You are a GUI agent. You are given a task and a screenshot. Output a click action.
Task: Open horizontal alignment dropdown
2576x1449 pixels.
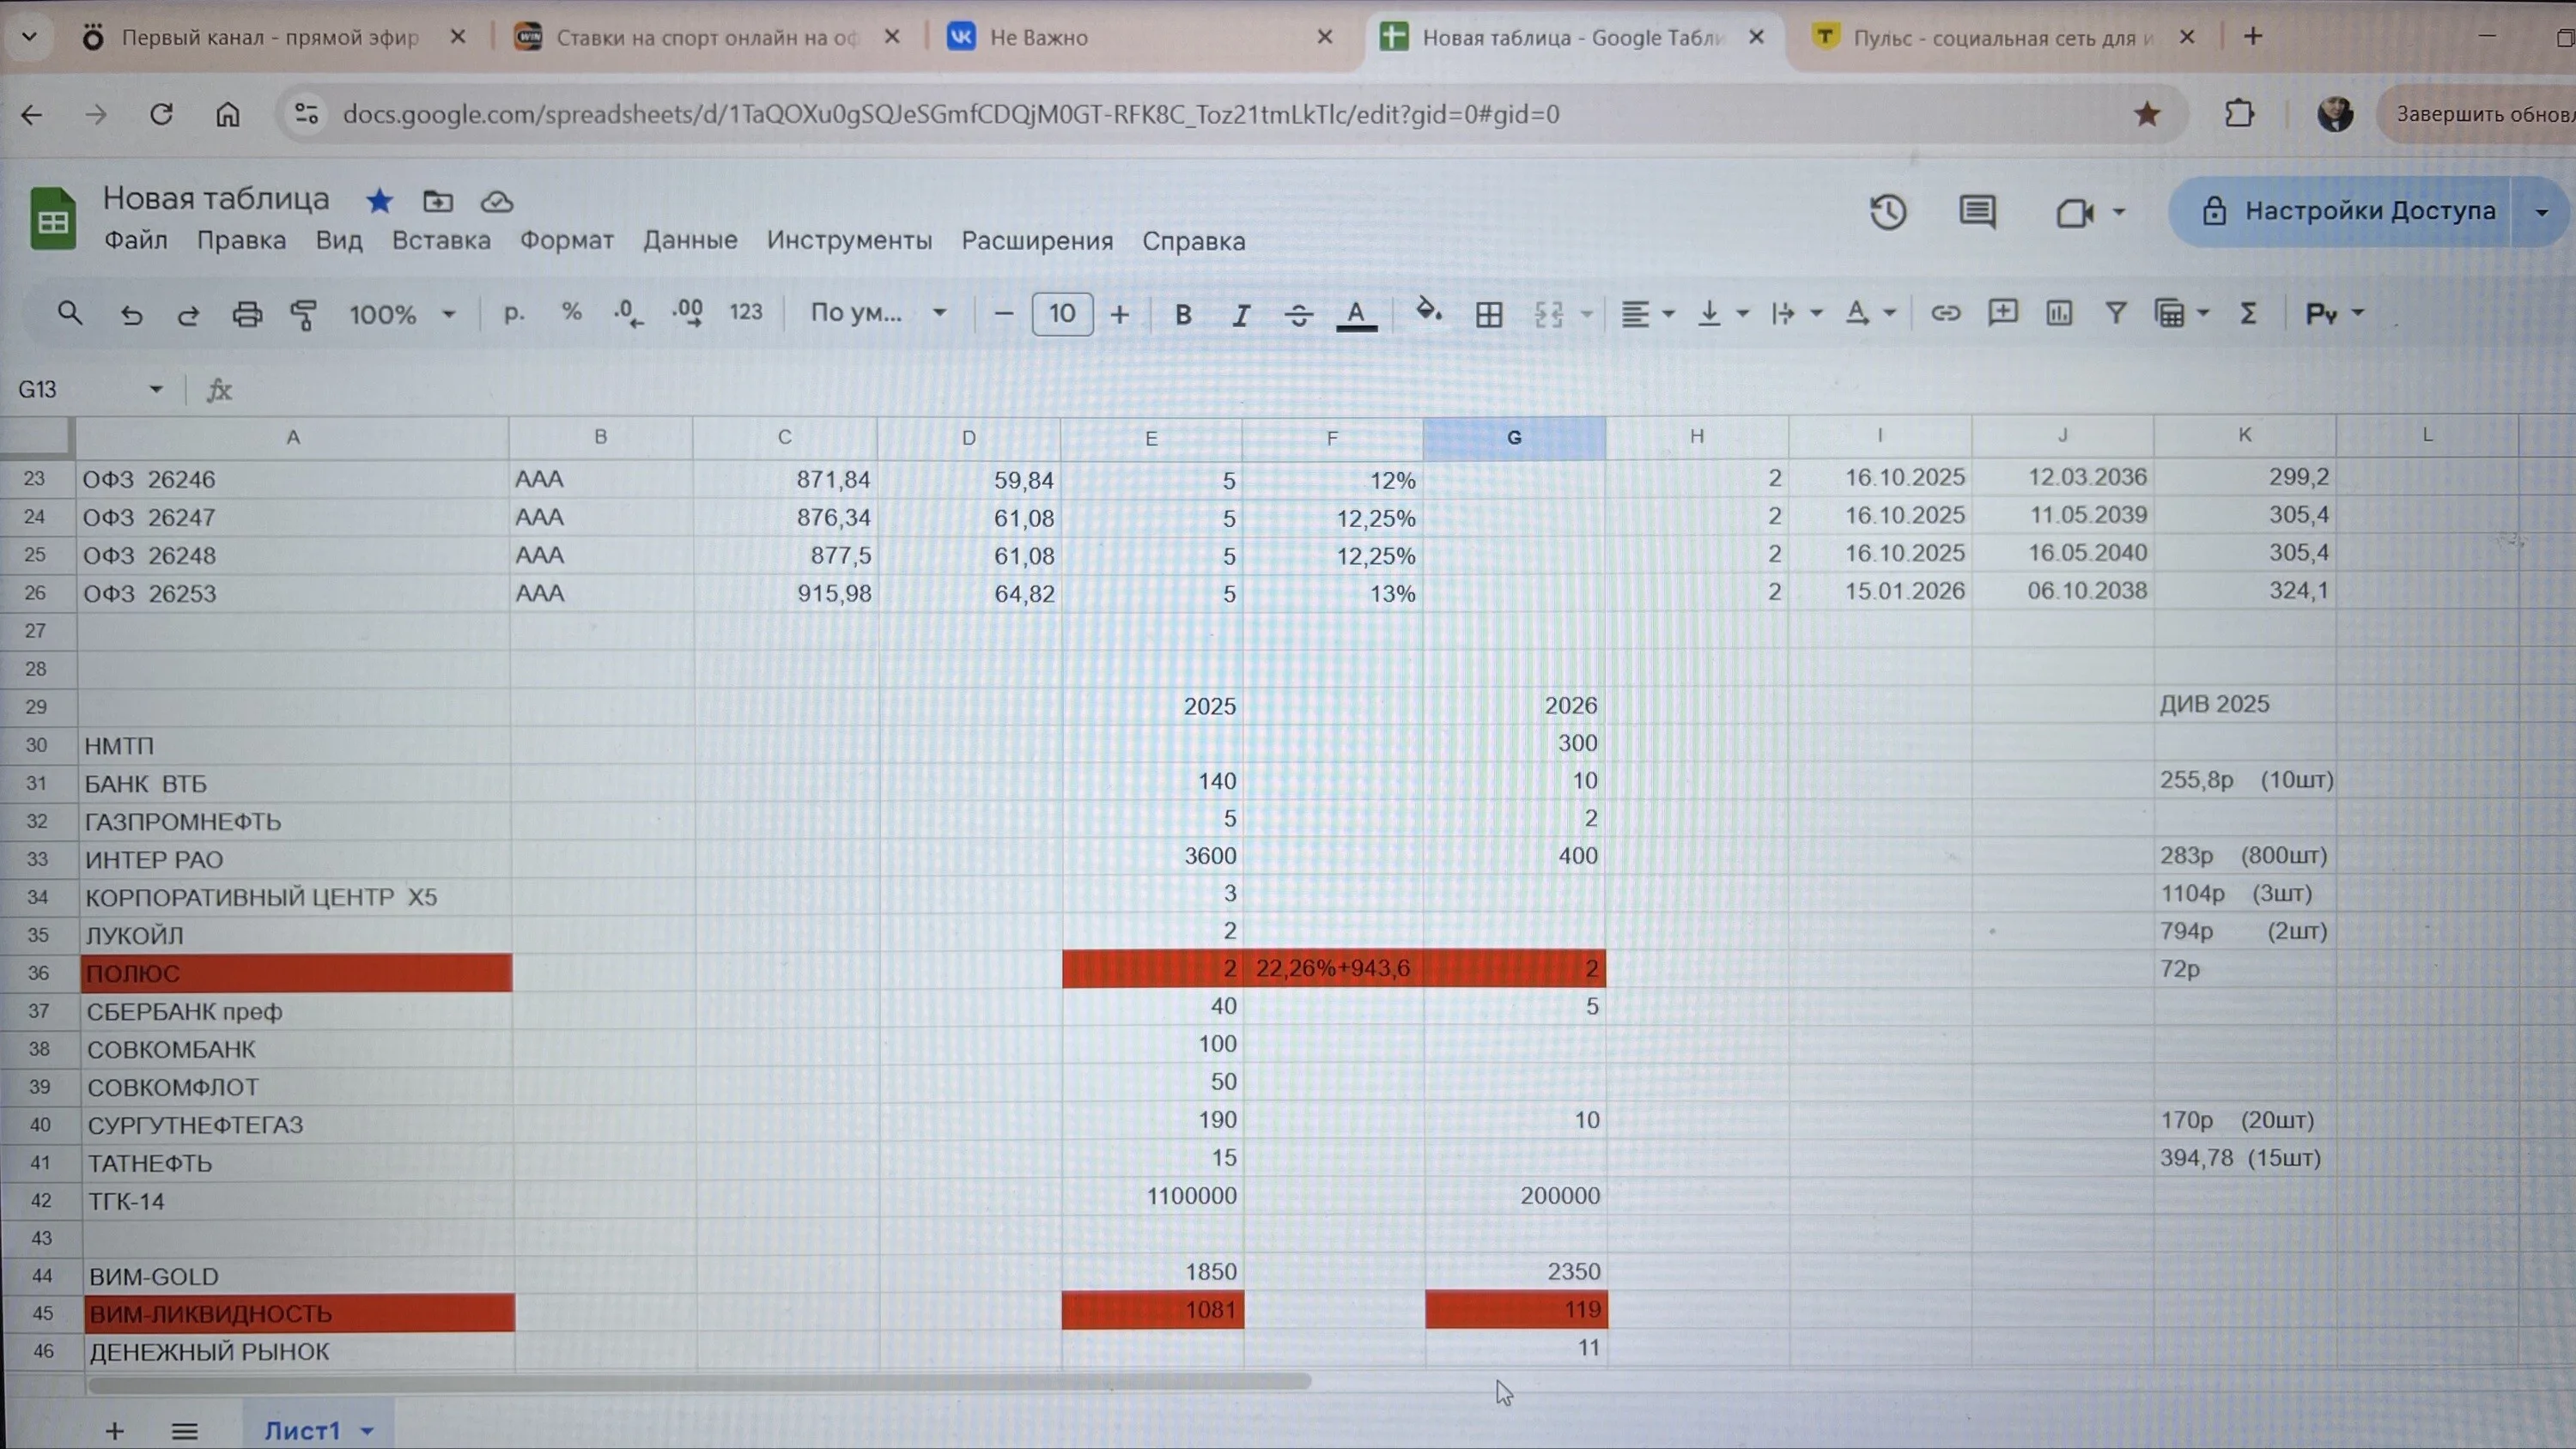tap(1647, 314)
